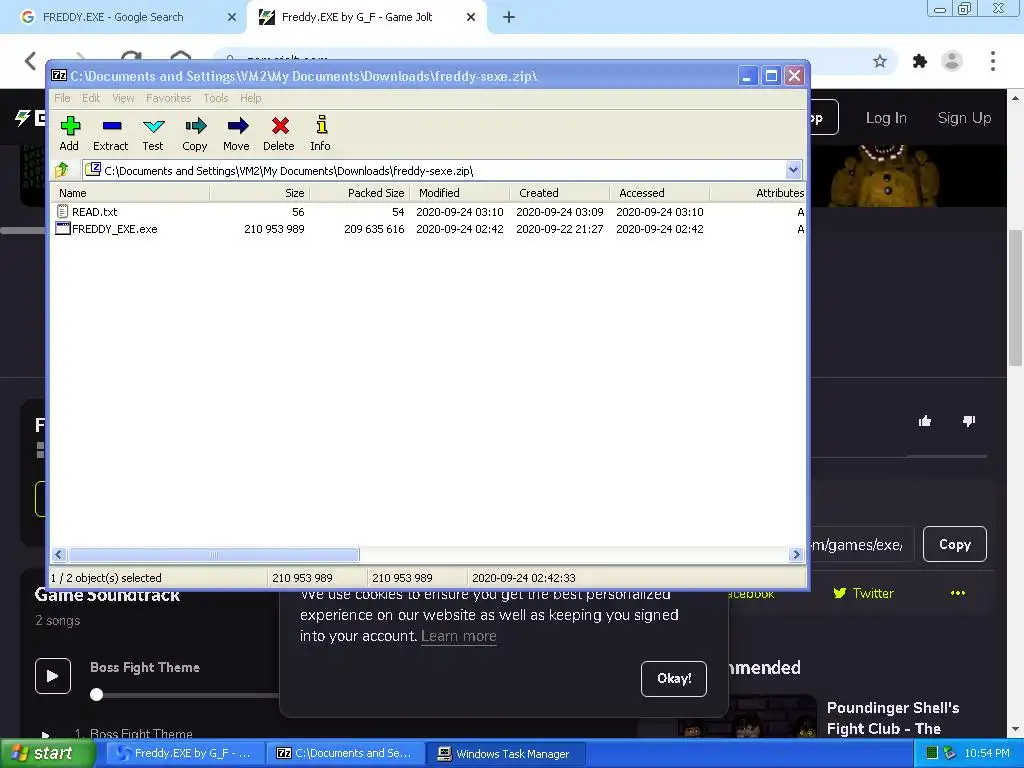Screen dimensions: 1024x768
Task: Switch to Freddy.EXE browser taskbar button
Action: [186, 754]
